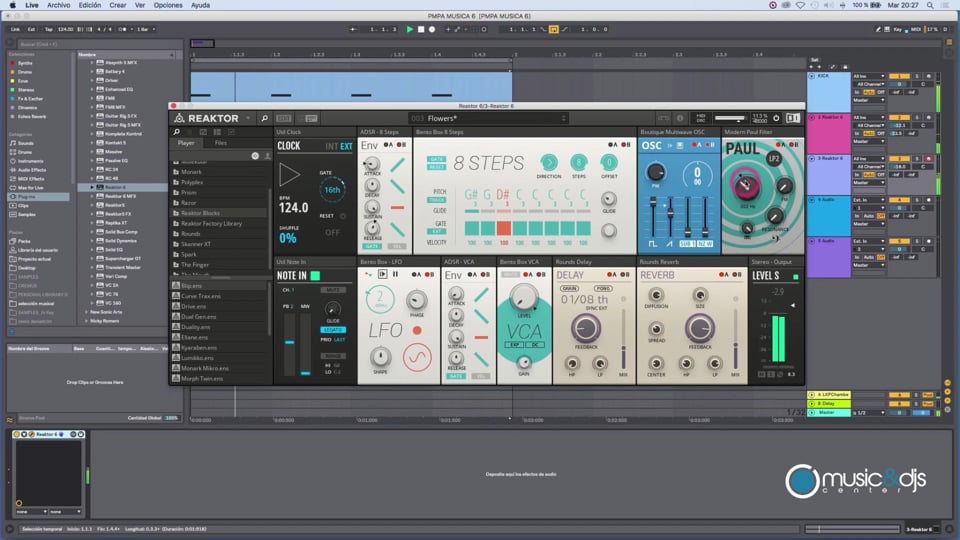Expand Nicky Romero folder
This screenshot has height=540, width=960.
click(86, 321)
